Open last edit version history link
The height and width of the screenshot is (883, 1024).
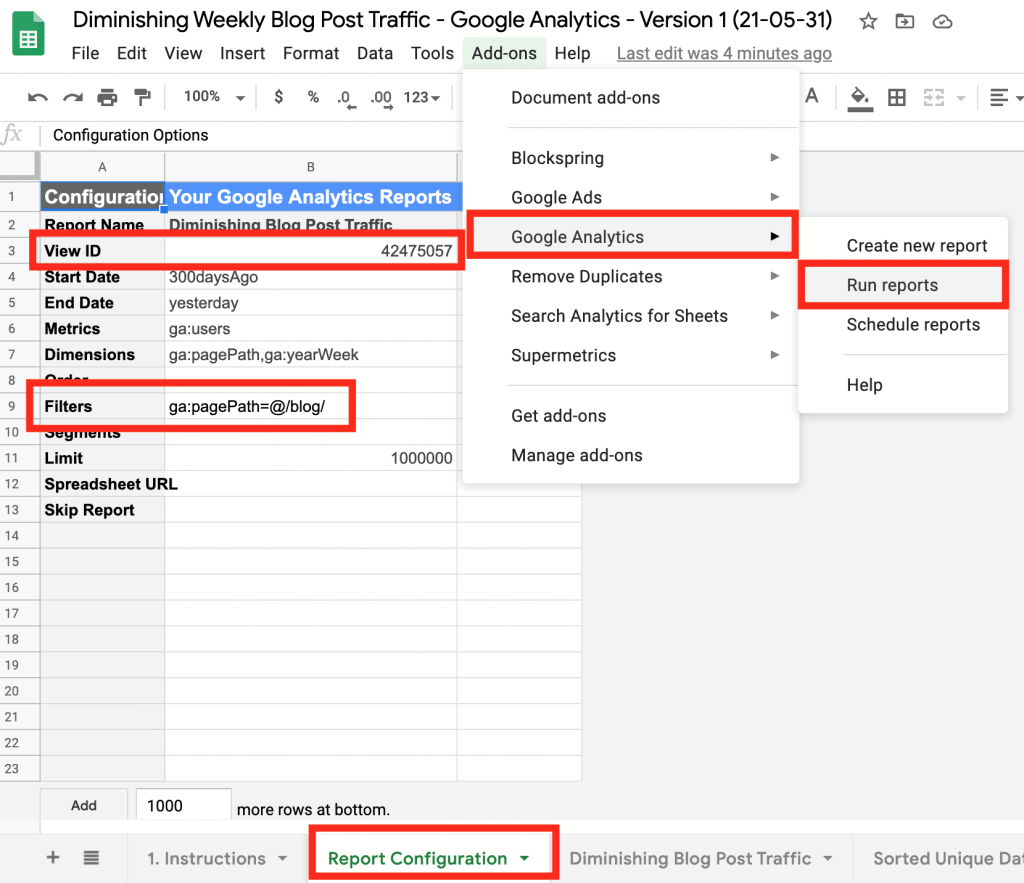(724, 54)
